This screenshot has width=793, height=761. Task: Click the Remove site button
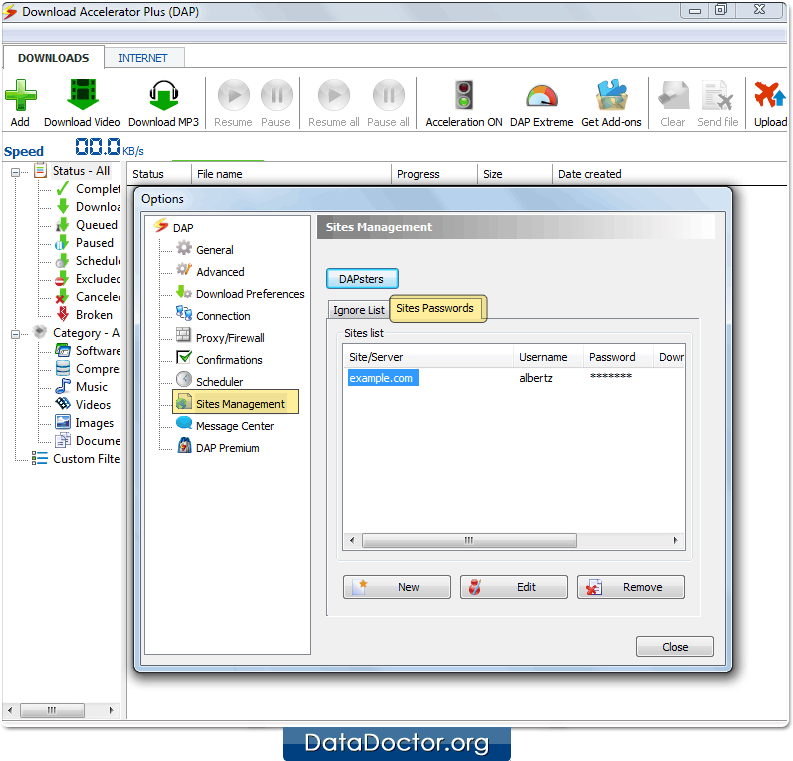click(x=631, y=587)
